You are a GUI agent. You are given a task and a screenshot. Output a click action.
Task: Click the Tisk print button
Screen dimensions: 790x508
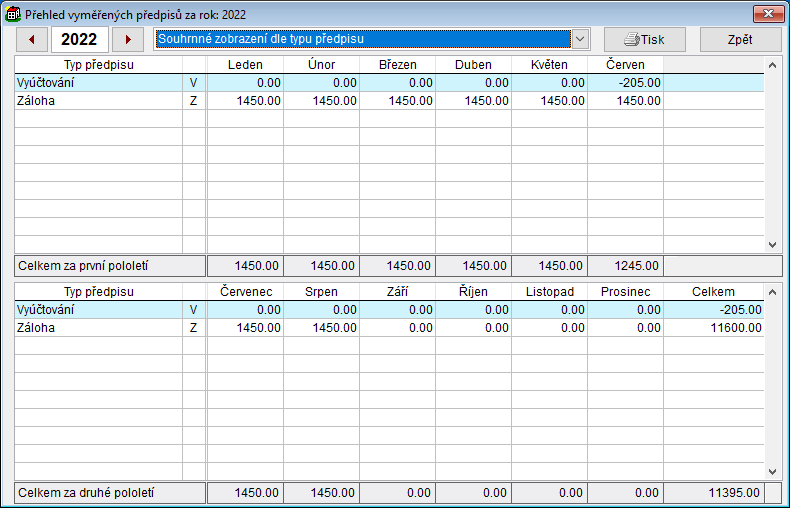click(644, 39)
